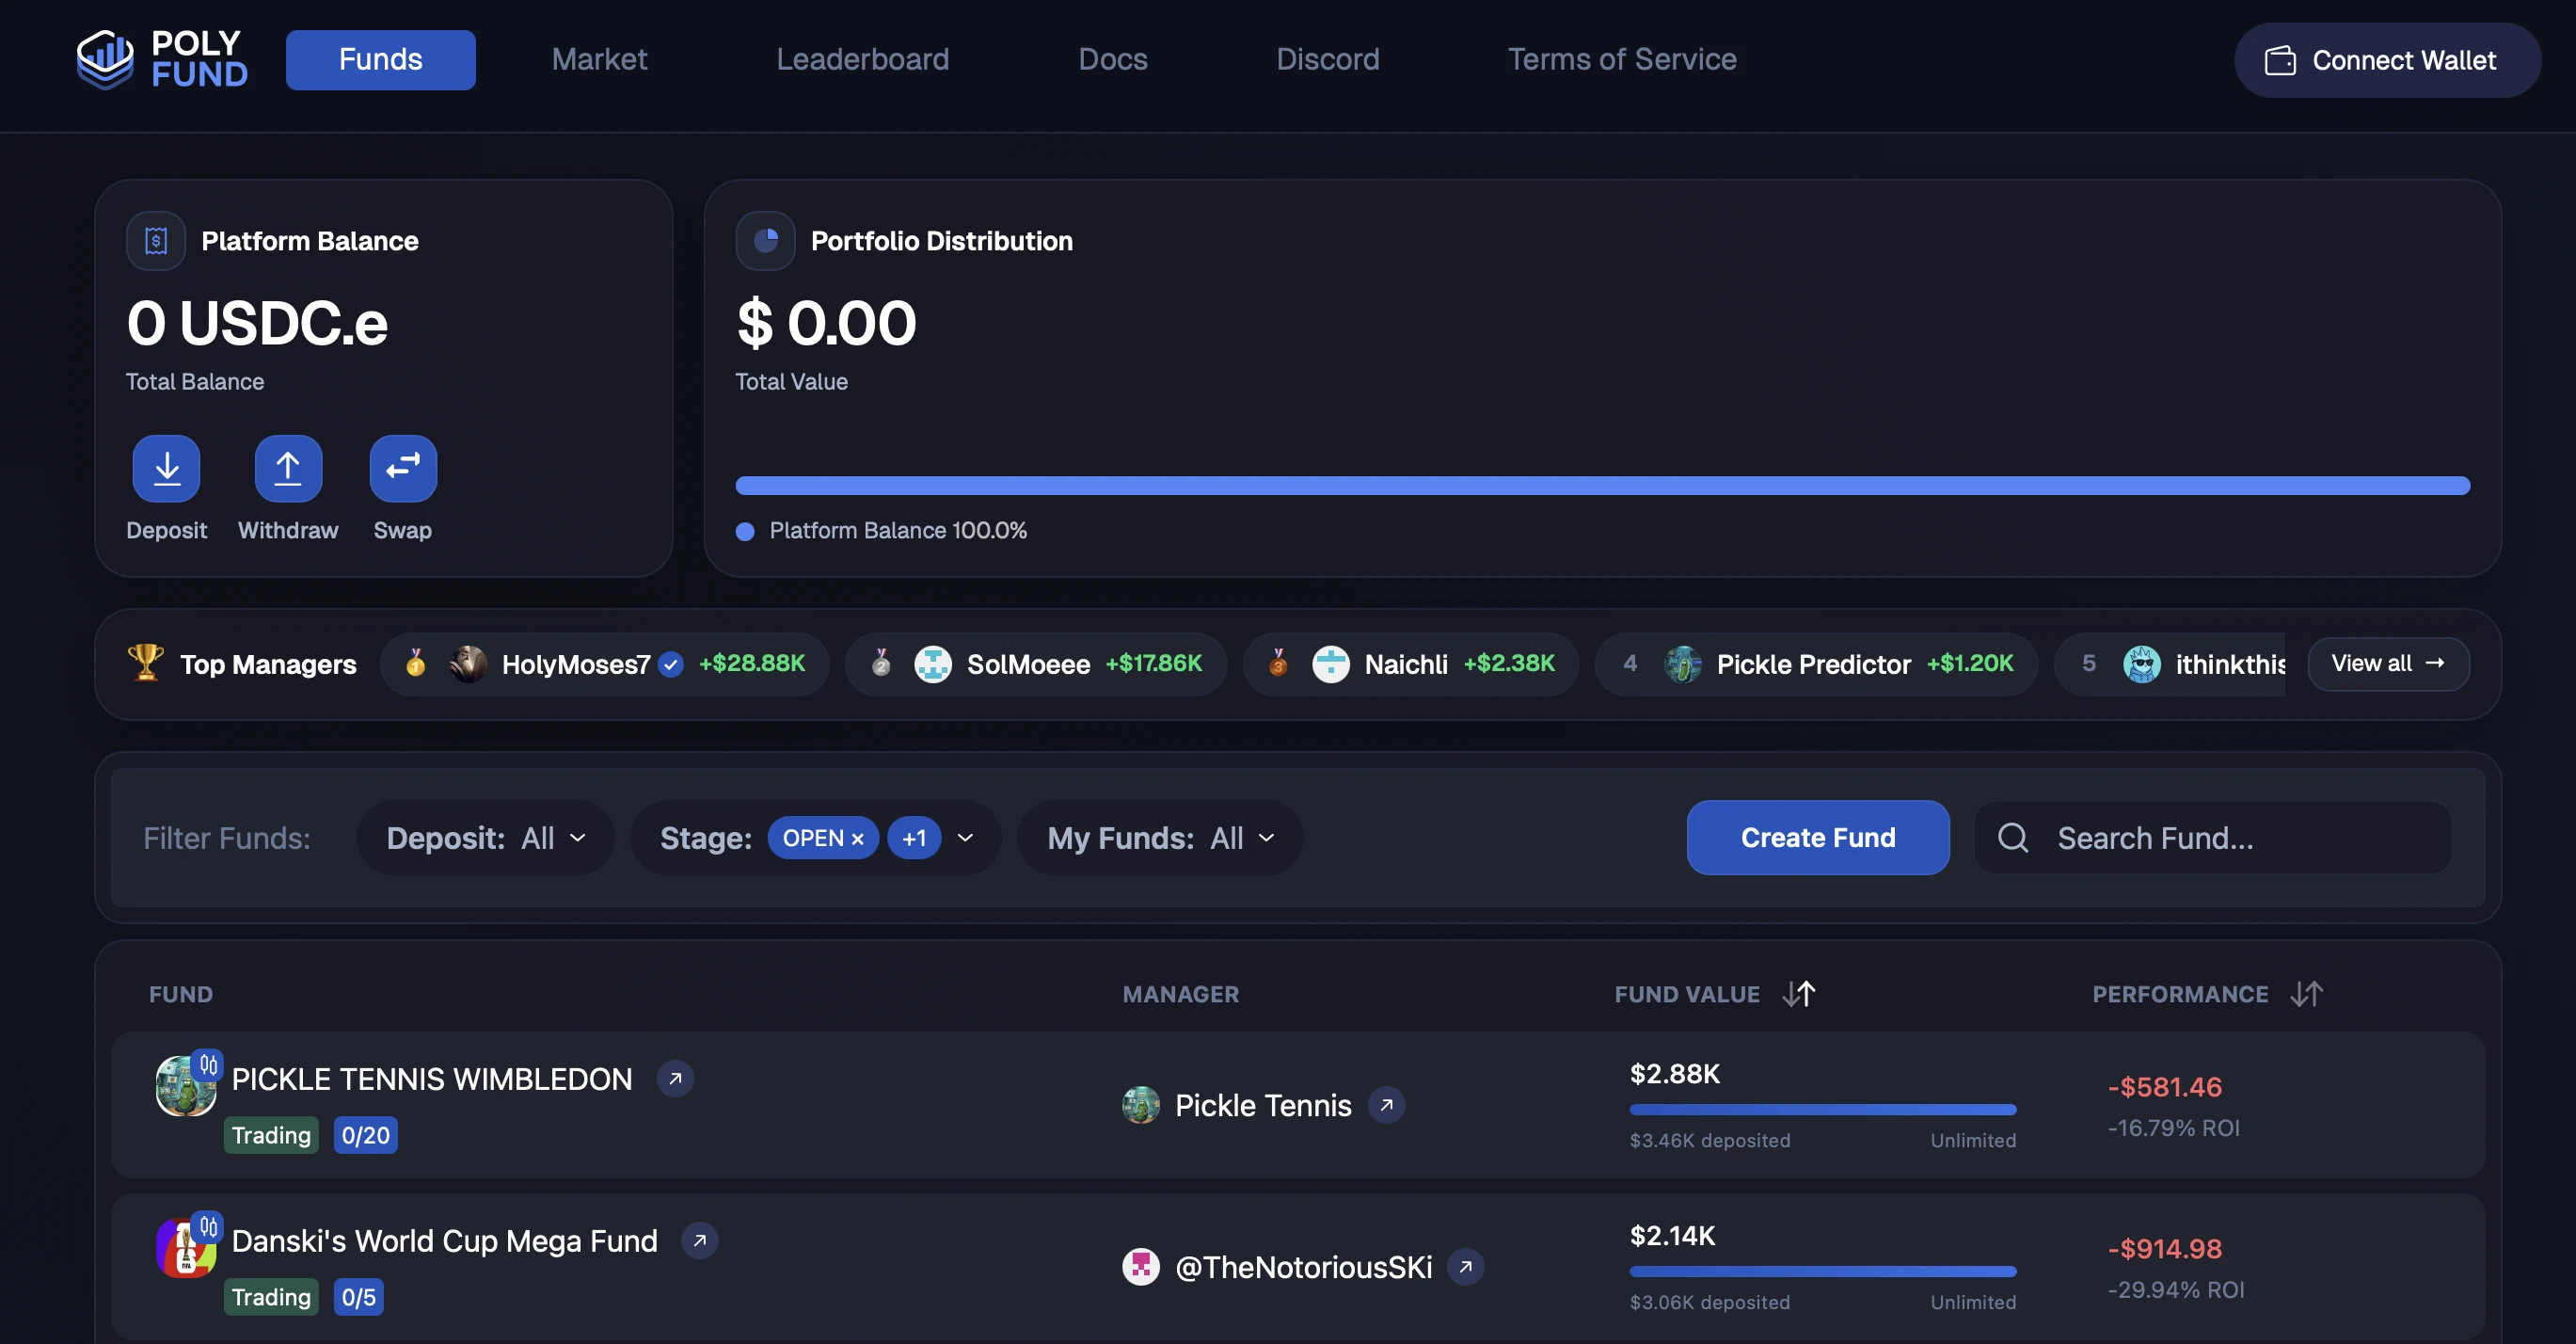
Task: Open the Deposit filter dropdown
Action: tap(485, 838)
